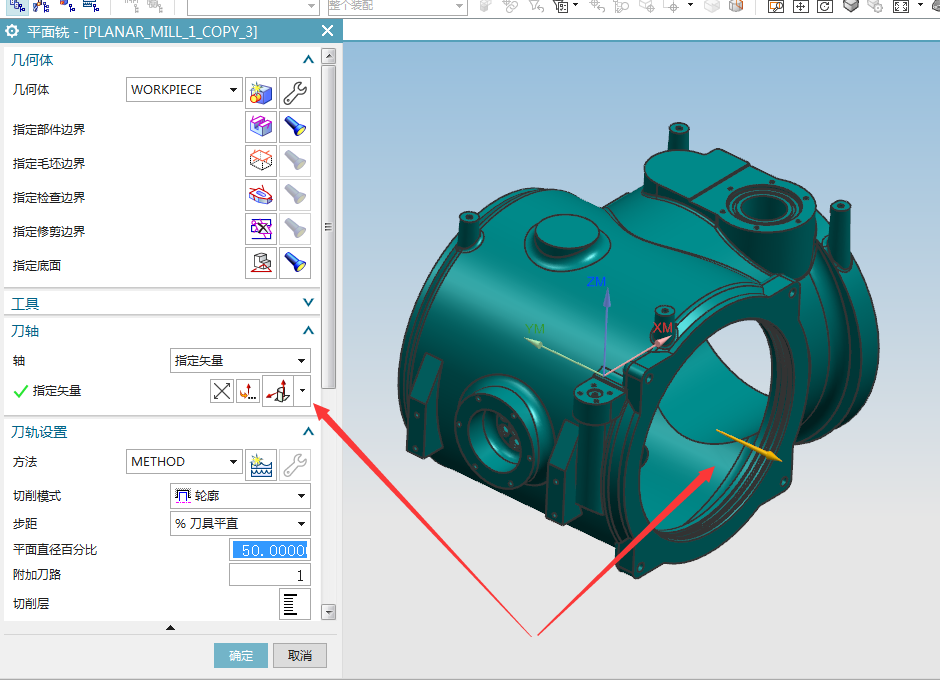Open the cut pattern dropdown showing 轮廓

240,496
